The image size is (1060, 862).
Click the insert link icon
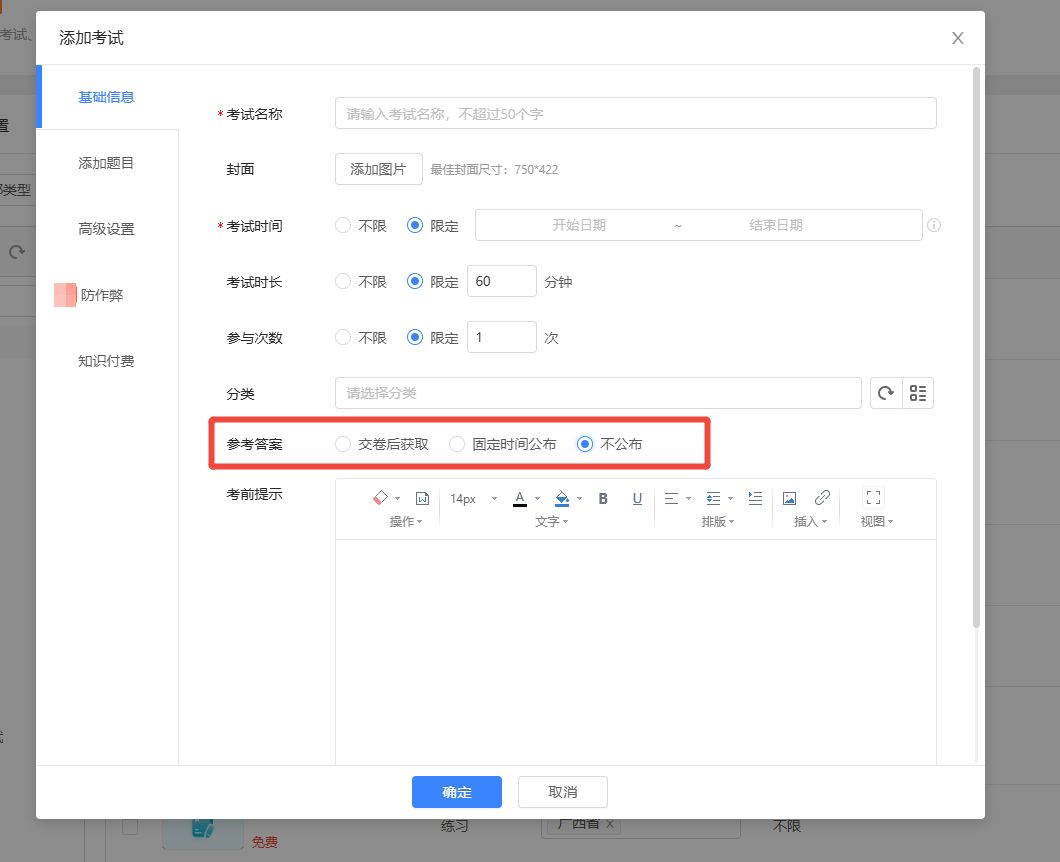(x=822, y=498)
